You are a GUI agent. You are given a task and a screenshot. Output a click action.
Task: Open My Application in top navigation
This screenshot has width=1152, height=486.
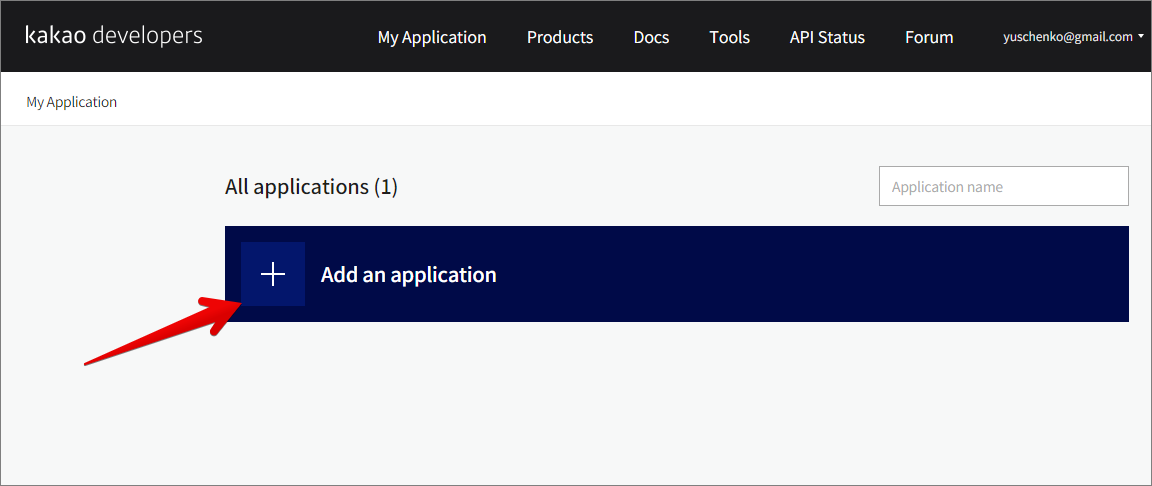[431, 37]
